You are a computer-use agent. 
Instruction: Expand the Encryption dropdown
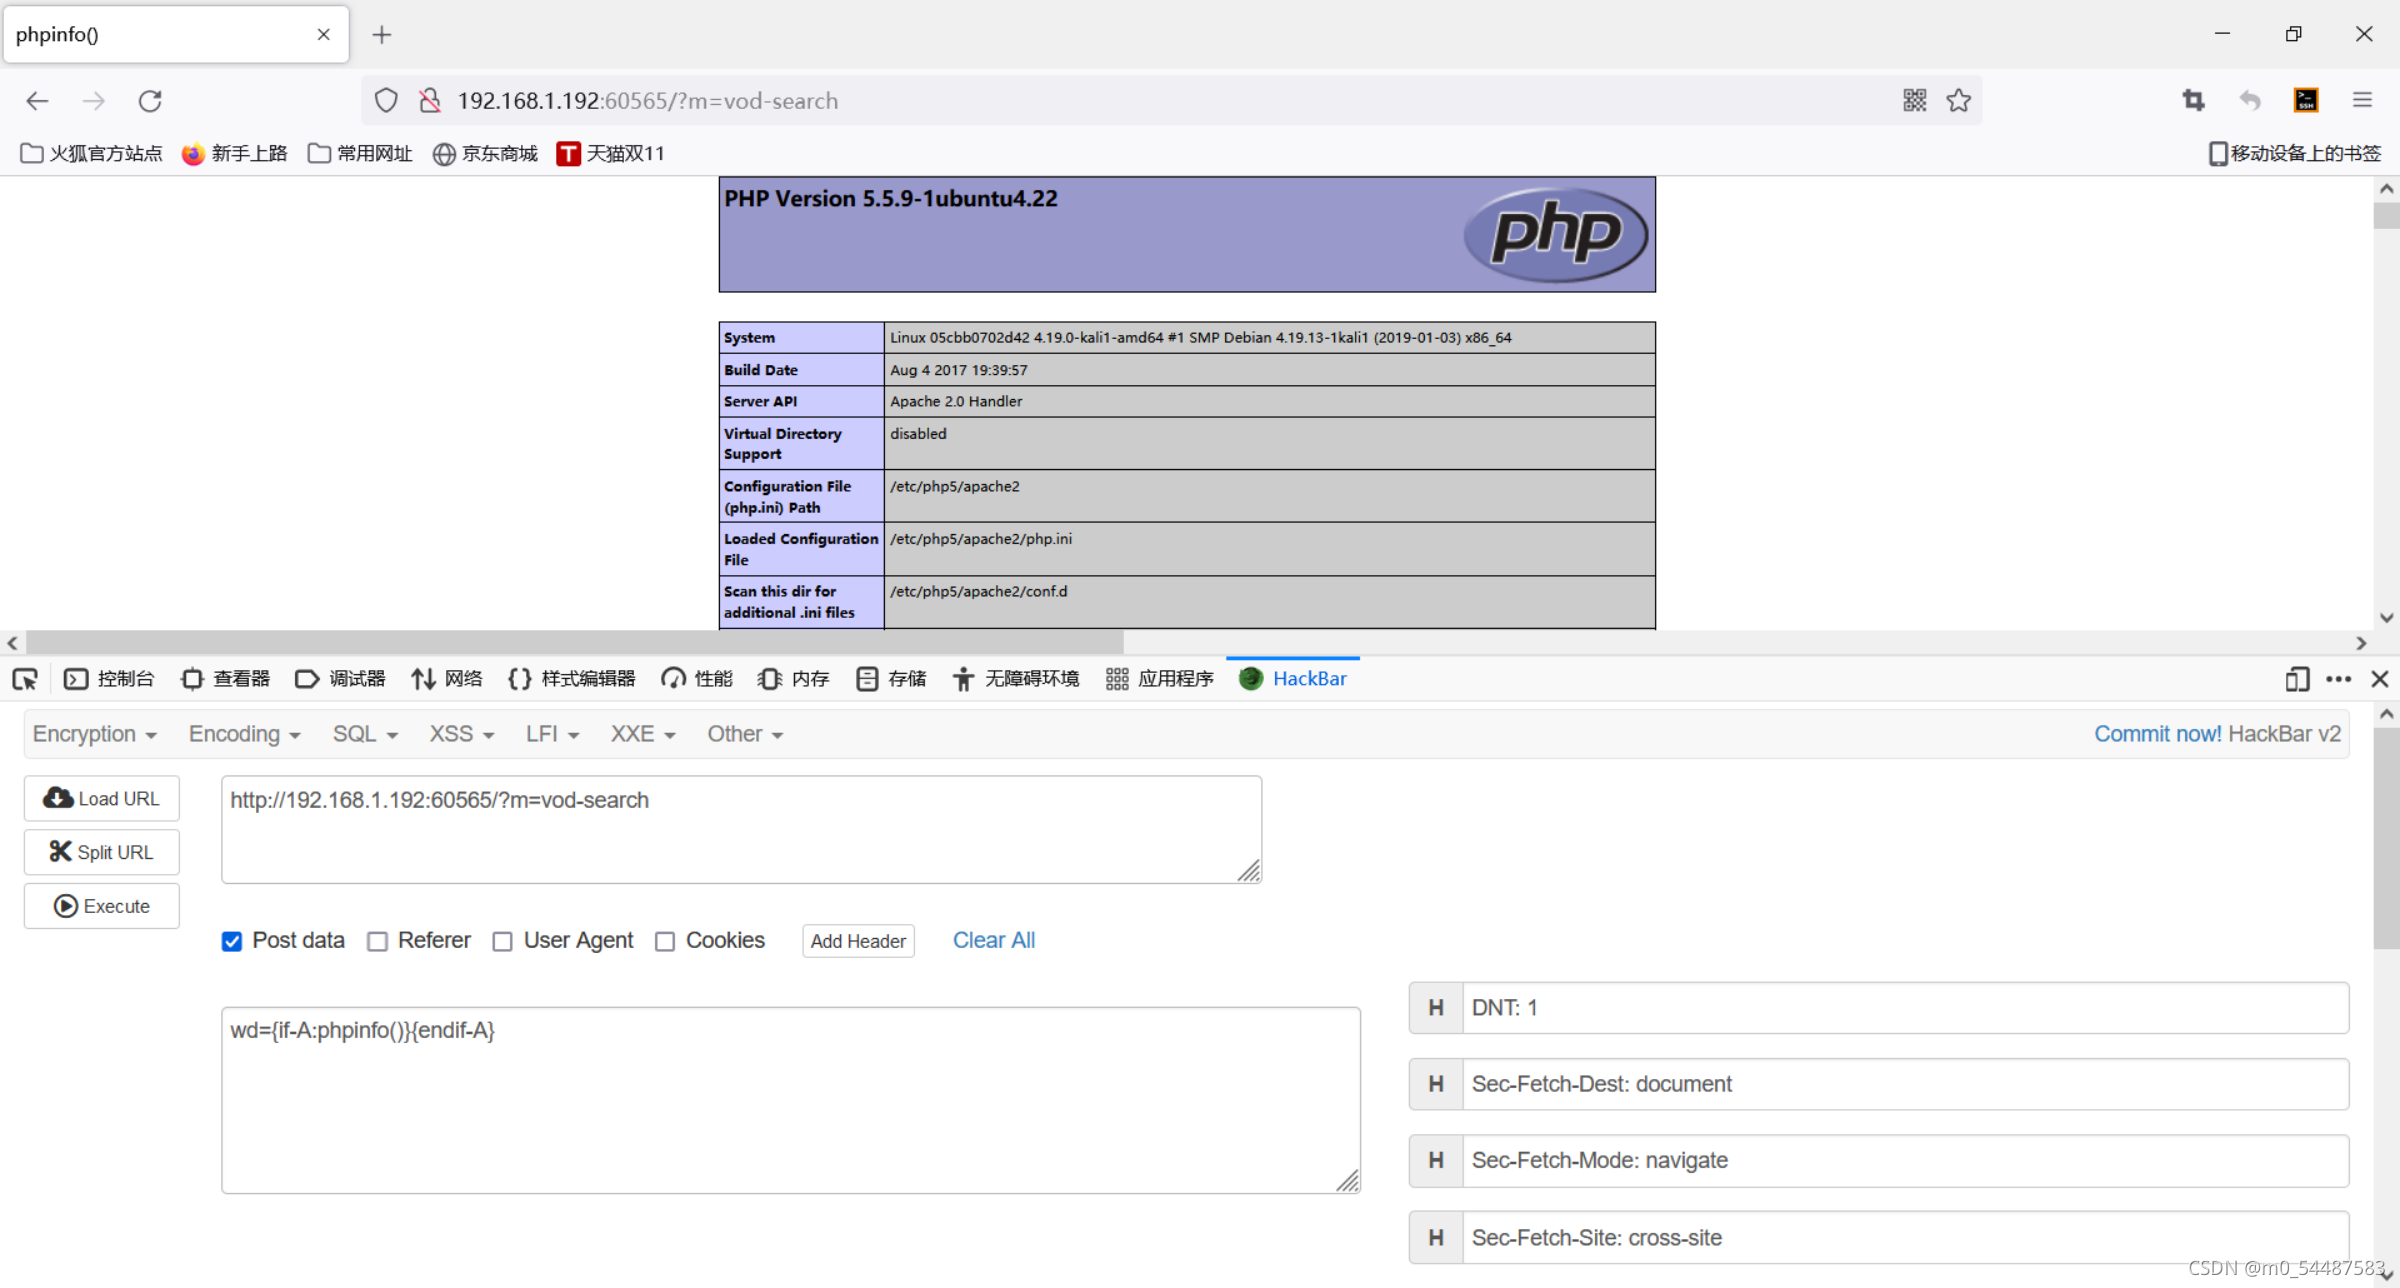(94, 734)
